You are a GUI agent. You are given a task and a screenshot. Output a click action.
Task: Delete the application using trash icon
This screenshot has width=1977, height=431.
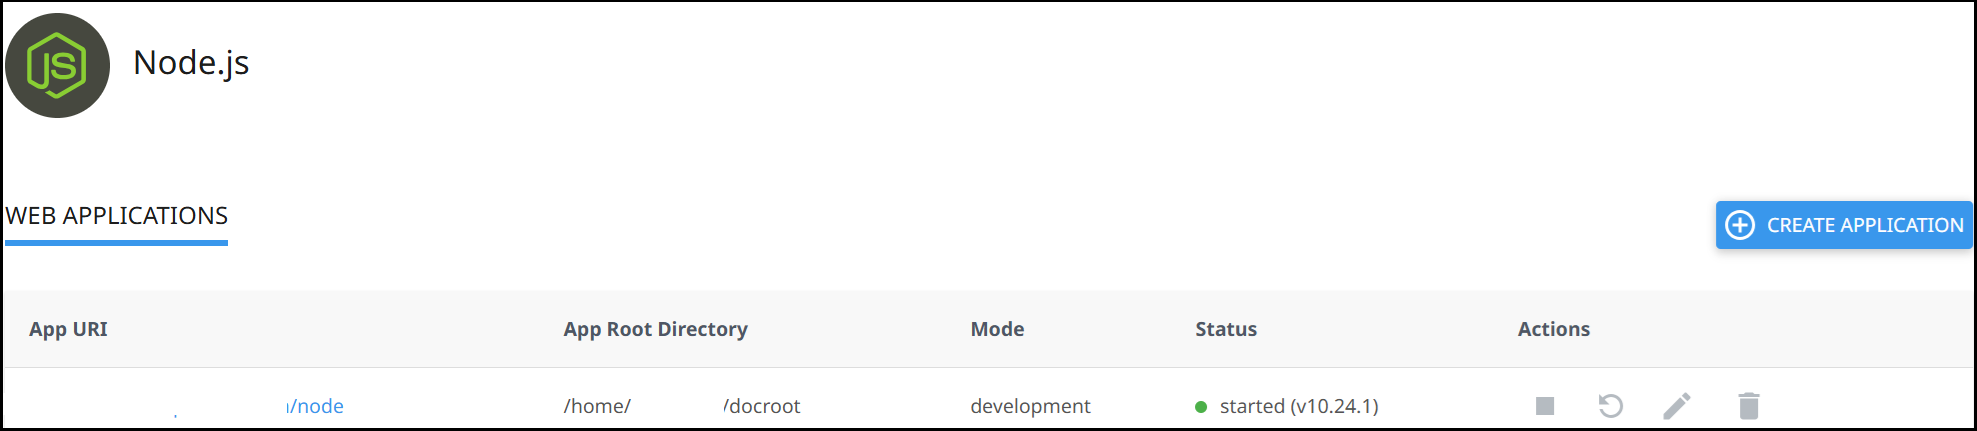coord(1748,406)
